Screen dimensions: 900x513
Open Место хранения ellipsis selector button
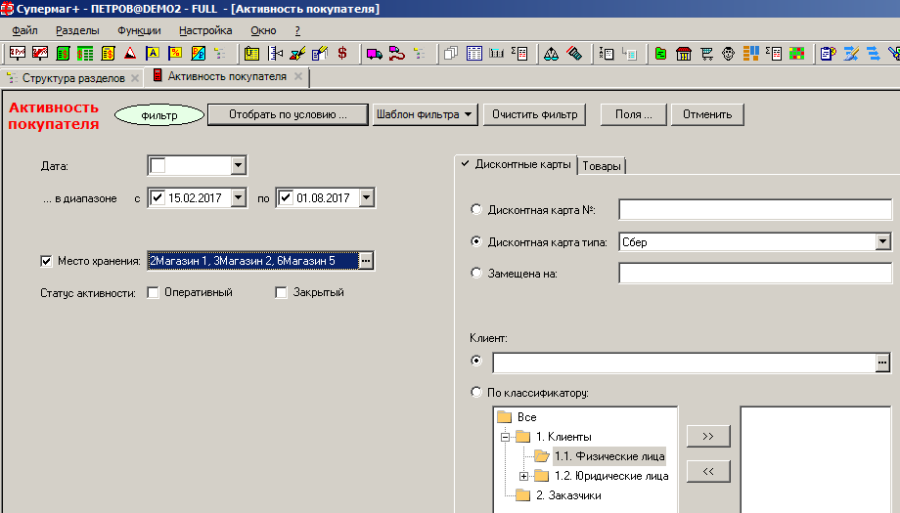pyautogui.click(x=366, y=261)
